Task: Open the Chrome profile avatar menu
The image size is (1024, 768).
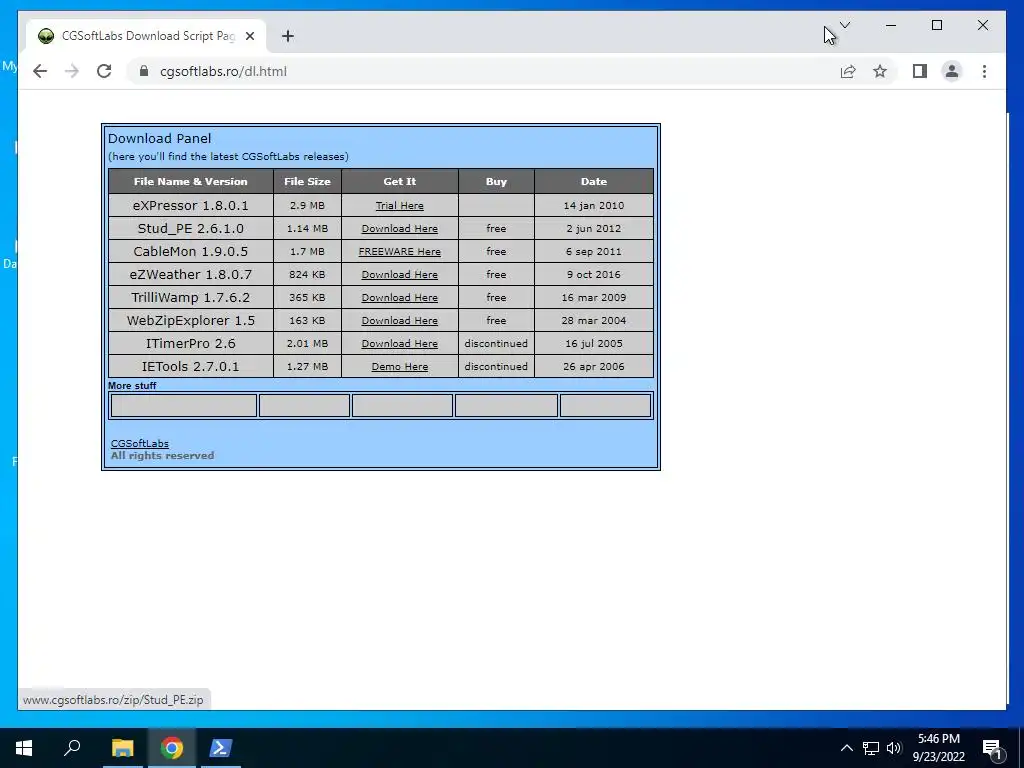Action: [952, 71]
